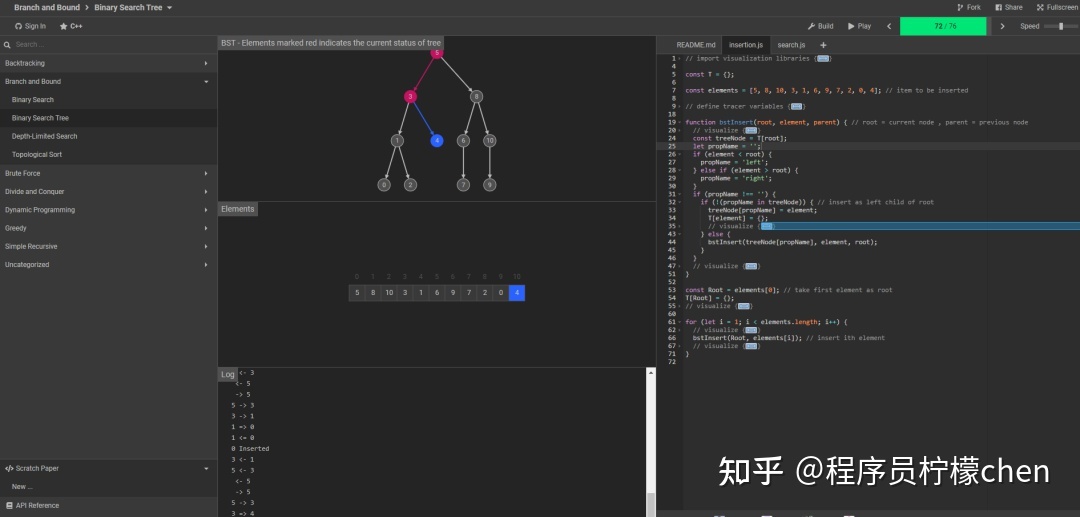Step to the next frame with the right chevron

point(1002,26)
